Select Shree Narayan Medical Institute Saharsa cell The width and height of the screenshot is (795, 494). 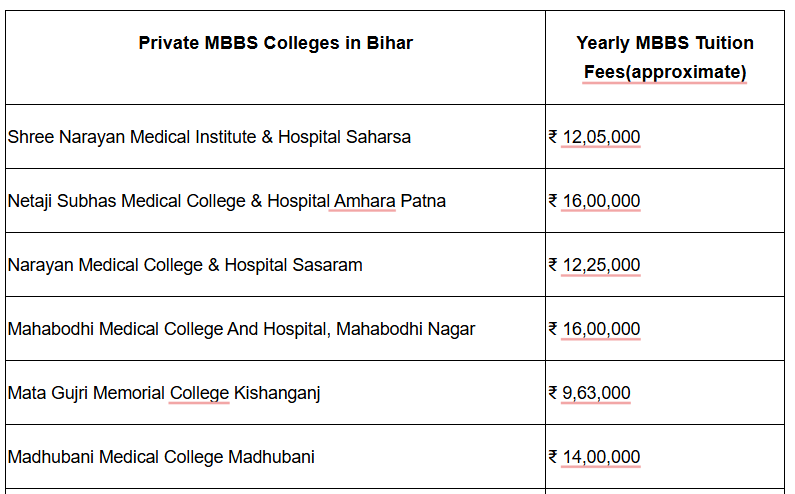pyautogui.click(x=209, y=137)
